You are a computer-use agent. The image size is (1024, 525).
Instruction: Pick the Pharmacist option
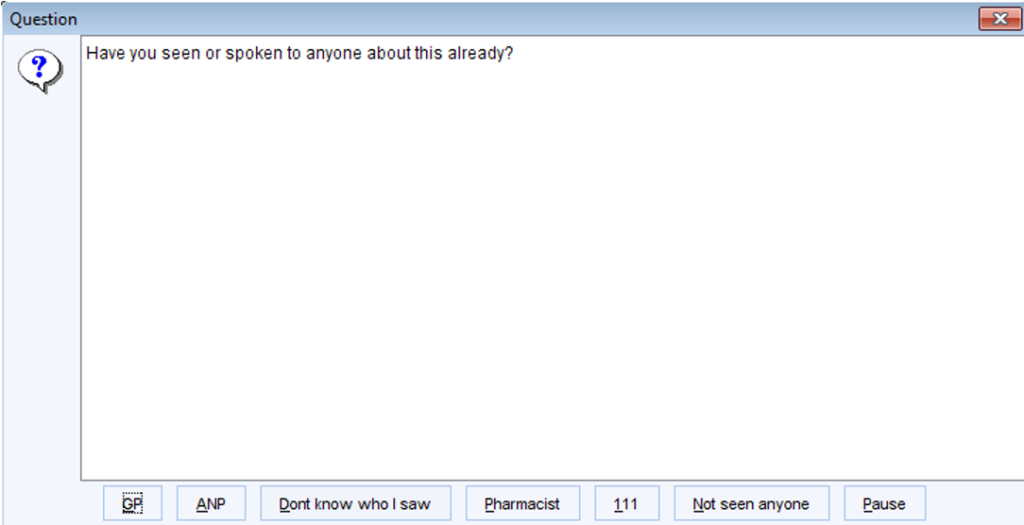pyautogui.click(x=522, y=503)
